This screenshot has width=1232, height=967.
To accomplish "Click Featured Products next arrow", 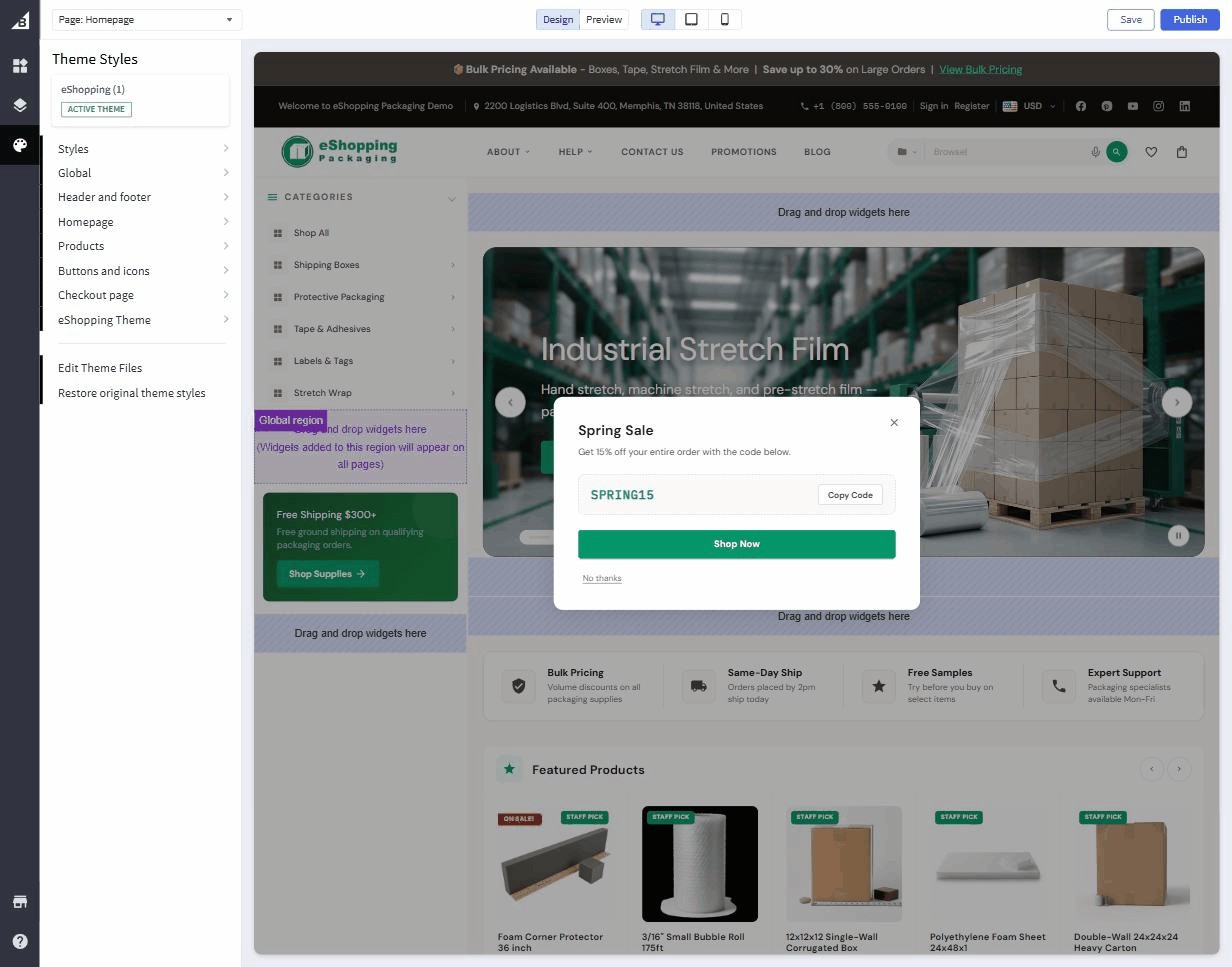I will point(1179,769).
